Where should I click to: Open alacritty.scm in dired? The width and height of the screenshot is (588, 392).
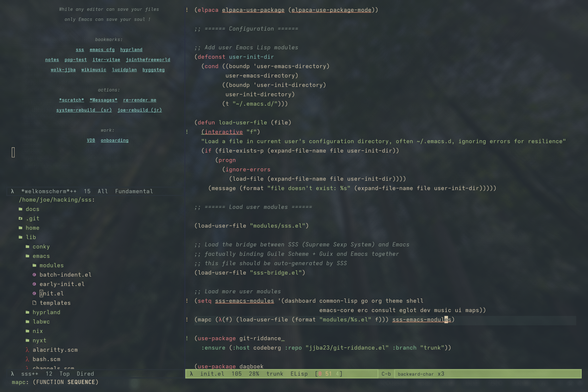tap(55, 350)
